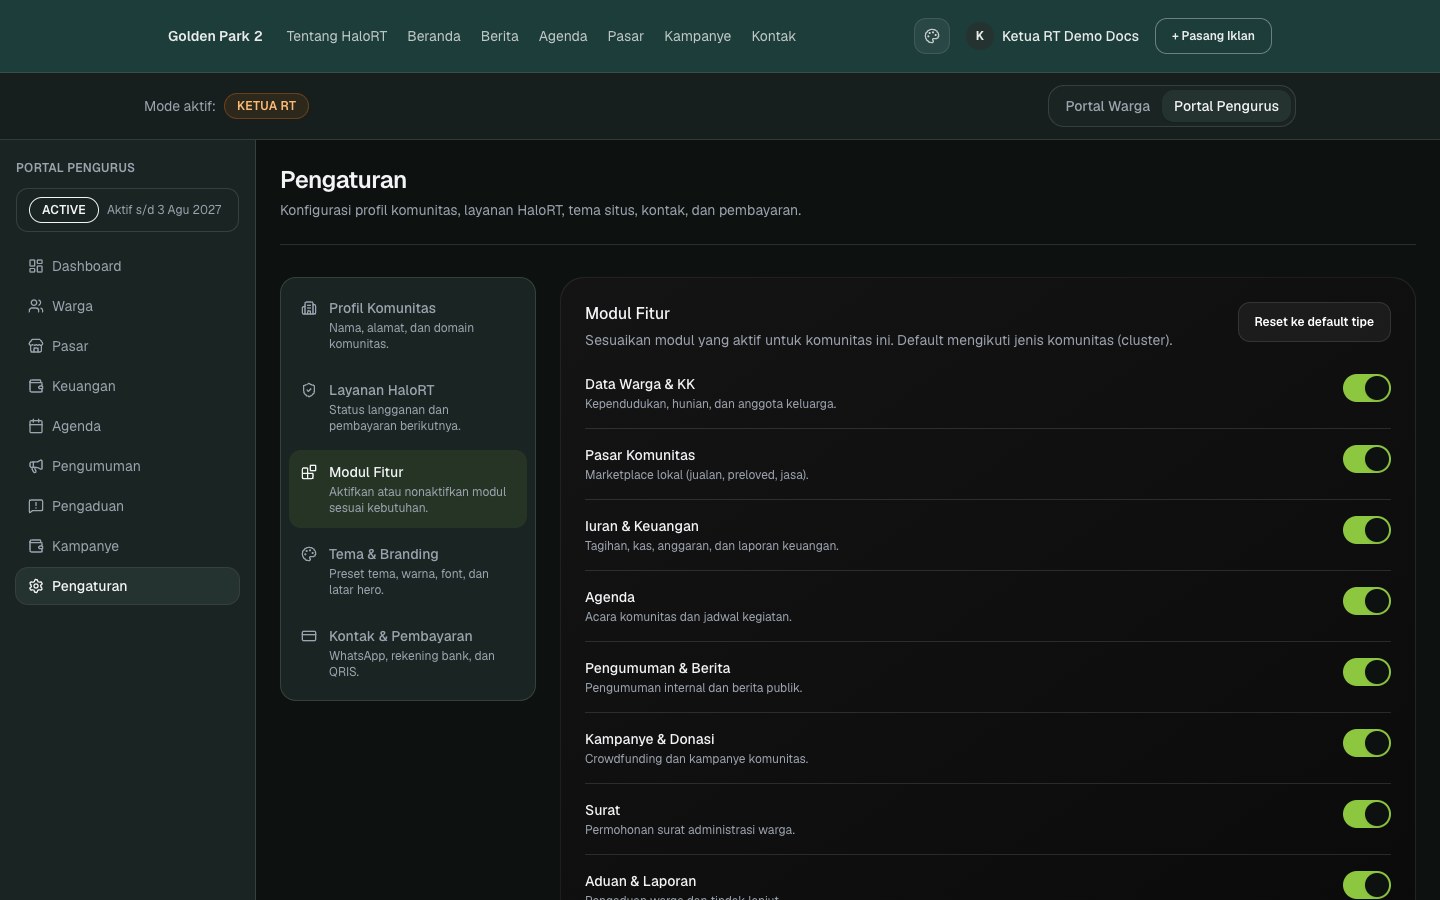Open Pasar in the top navigation
The height and width of the screenshot is (900, 1440).
[626, 36]
